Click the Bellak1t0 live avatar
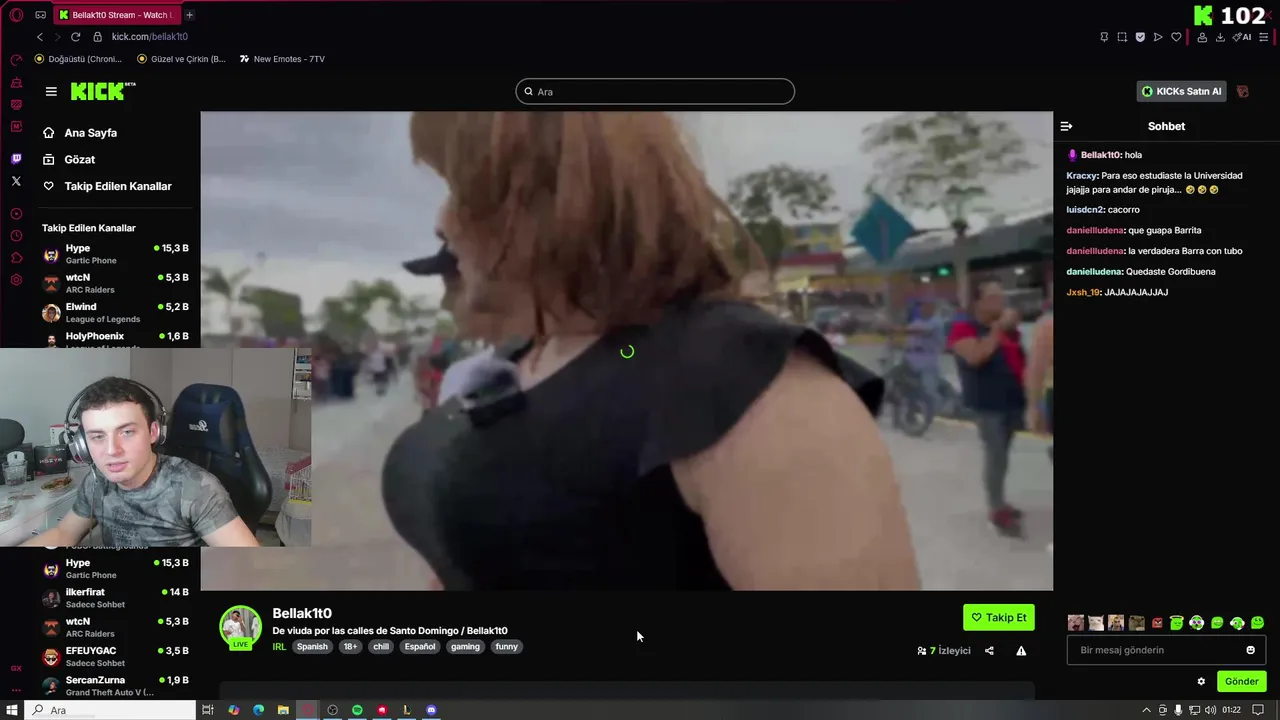1280x720 pixels. coord(240,627)
